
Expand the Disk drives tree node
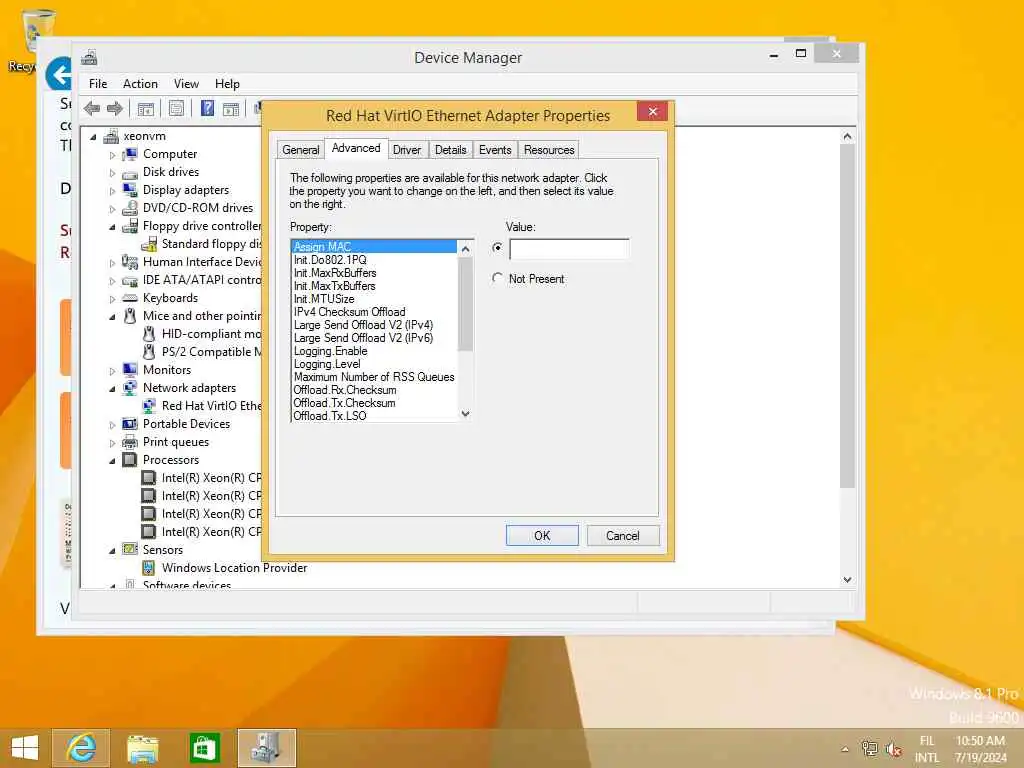(112, 173)
